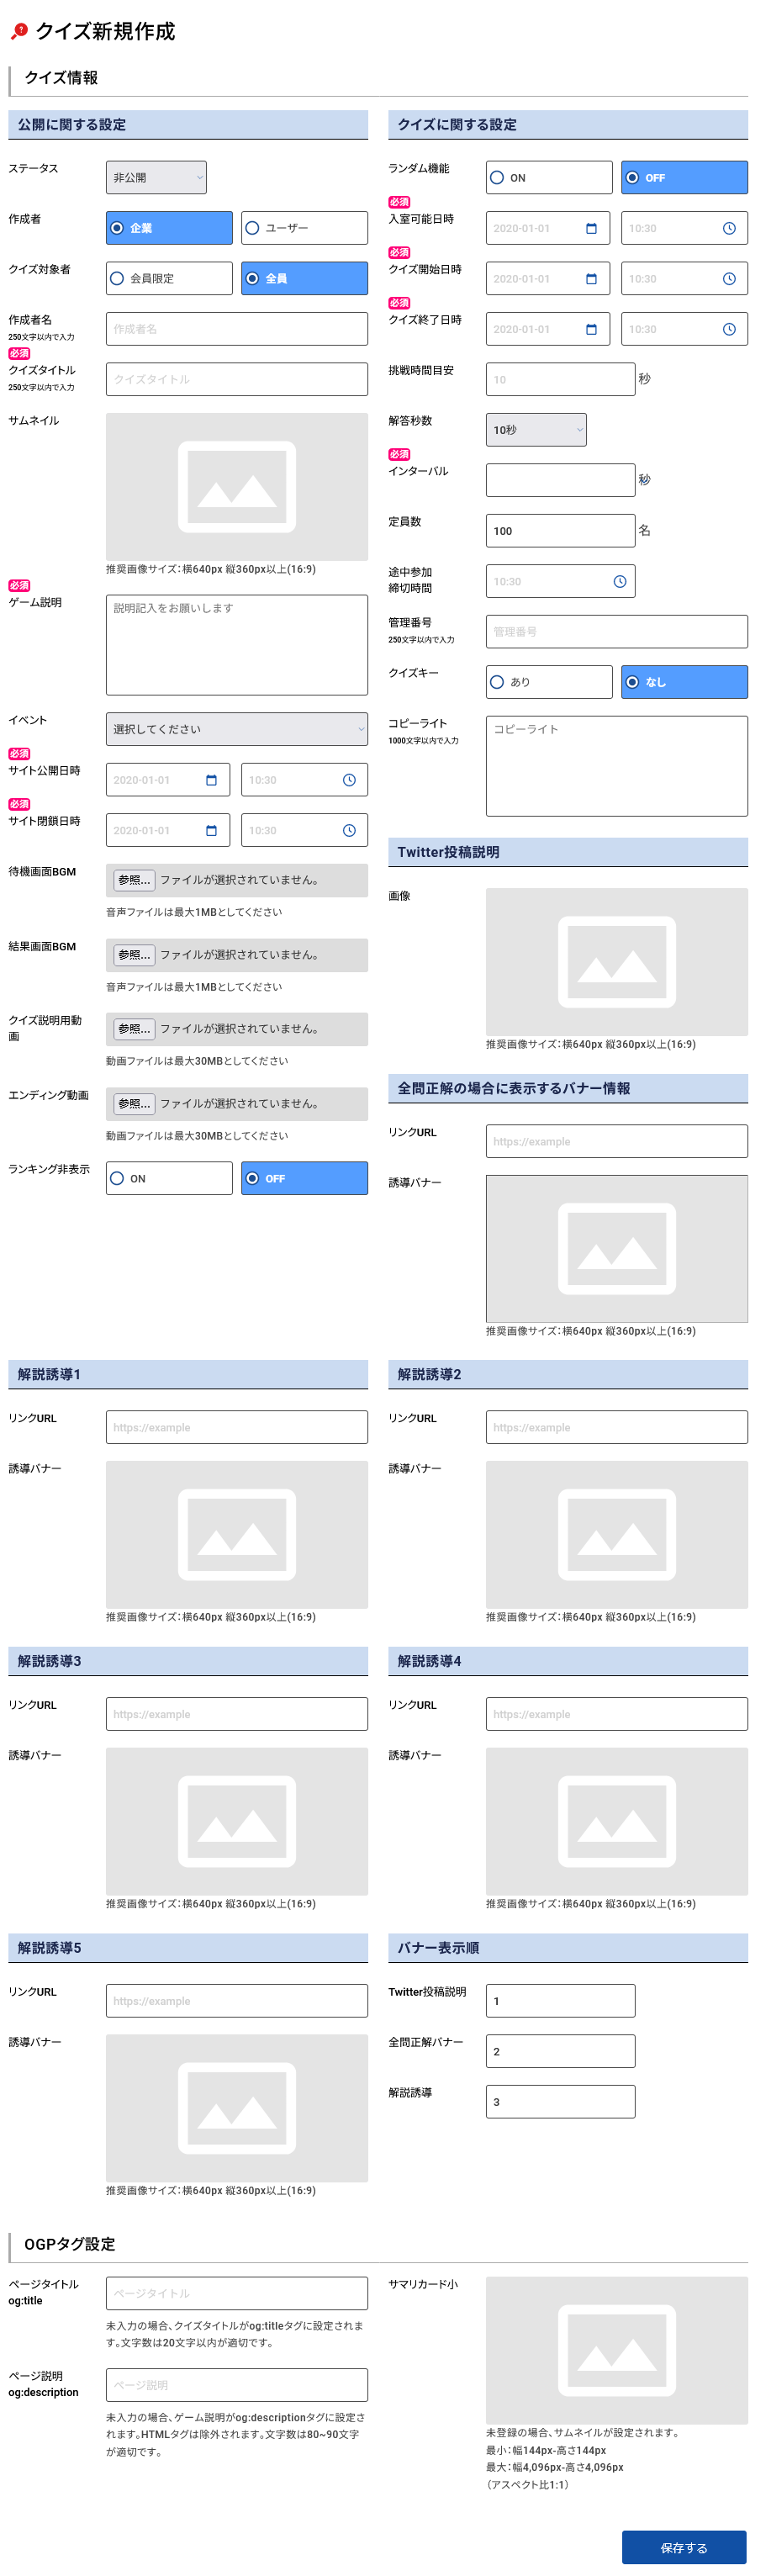
Task: Click the サムネイル image placeholder
Action: pos(236,487)
